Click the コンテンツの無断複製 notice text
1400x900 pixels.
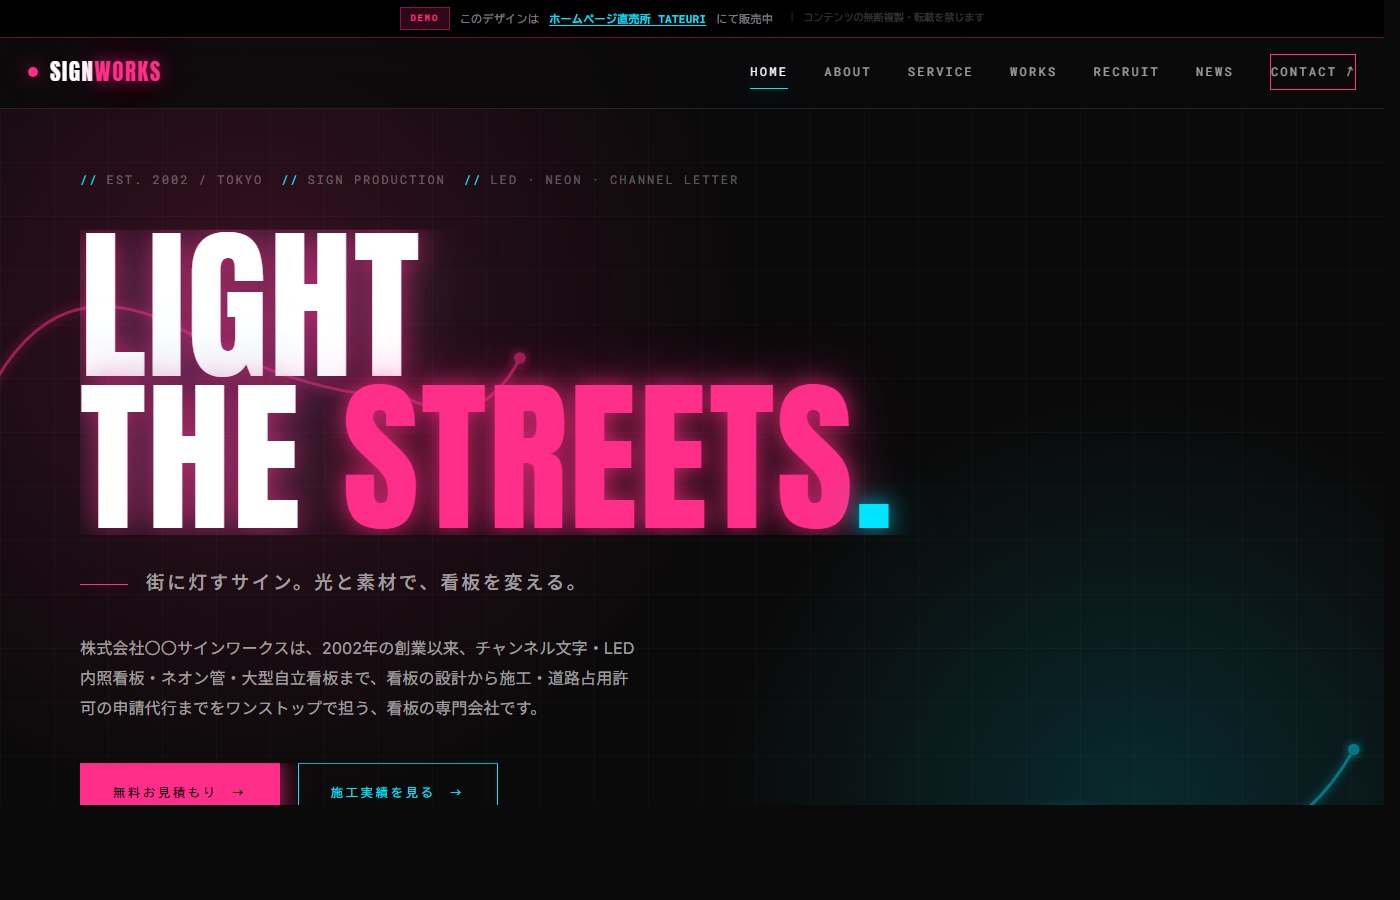893,18
